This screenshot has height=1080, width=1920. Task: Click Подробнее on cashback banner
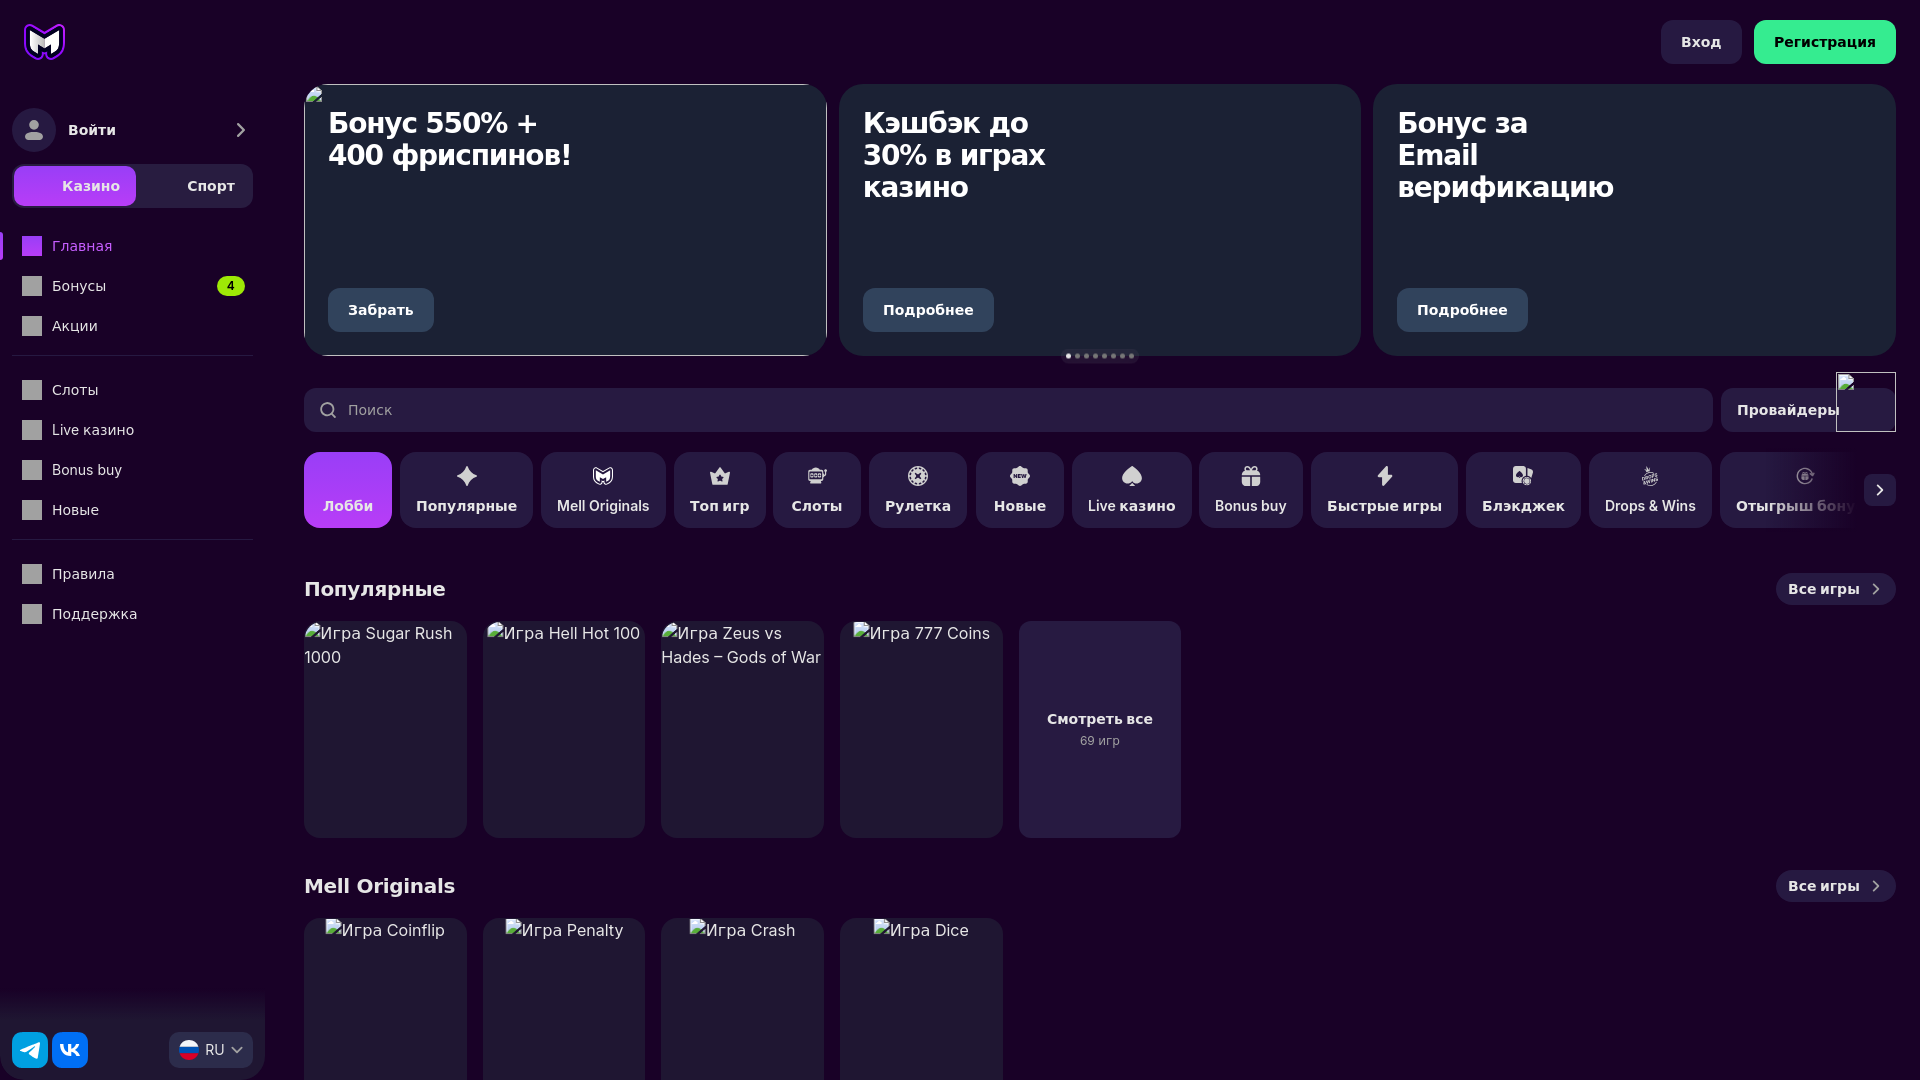coord(928,310)
